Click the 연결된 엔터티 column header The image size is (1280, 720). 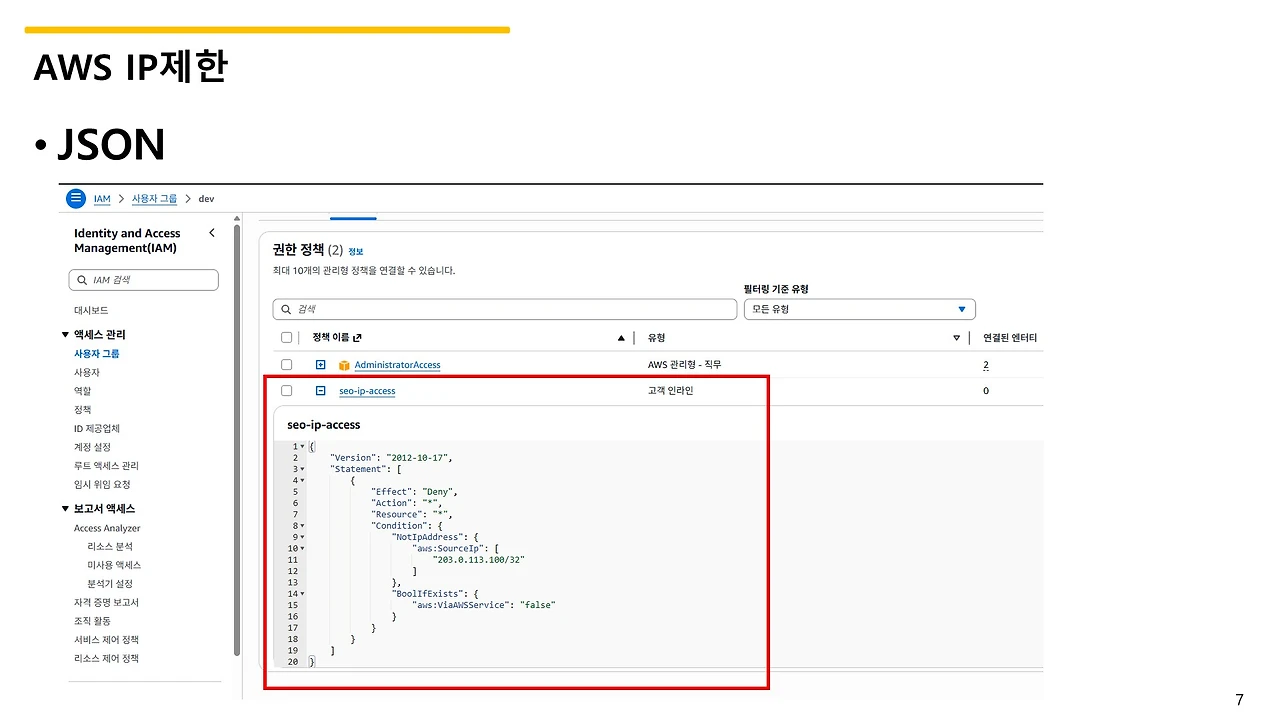tap(1010, 338)
